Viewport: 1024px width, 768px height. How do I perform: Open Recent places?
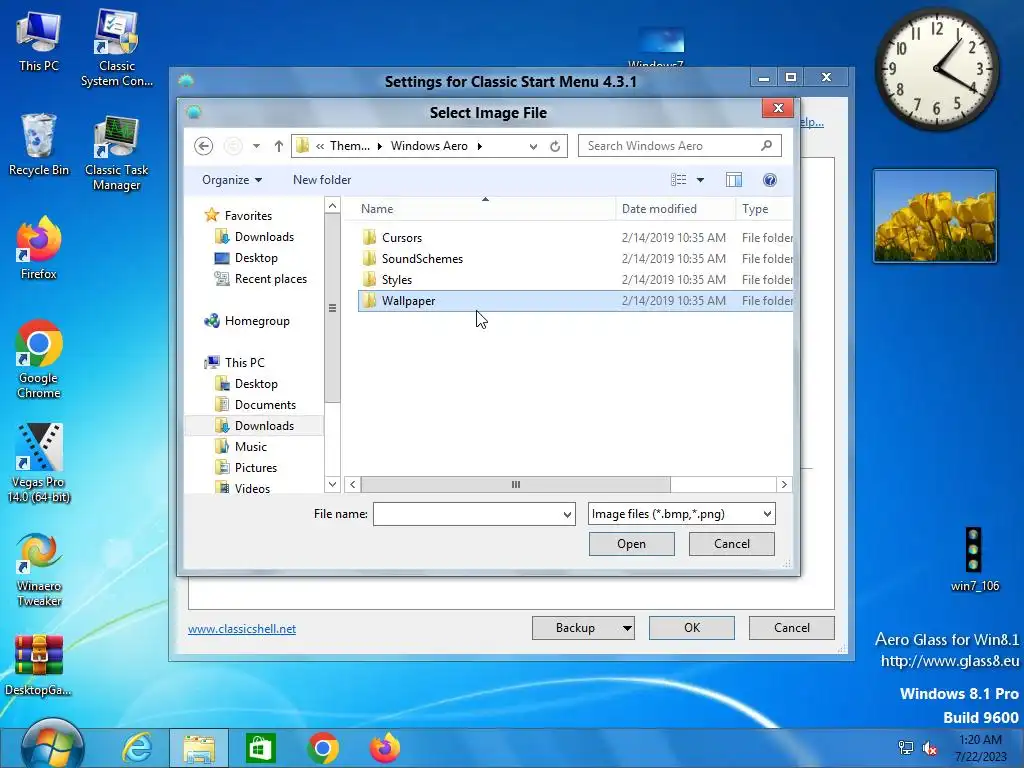[261, 279]
